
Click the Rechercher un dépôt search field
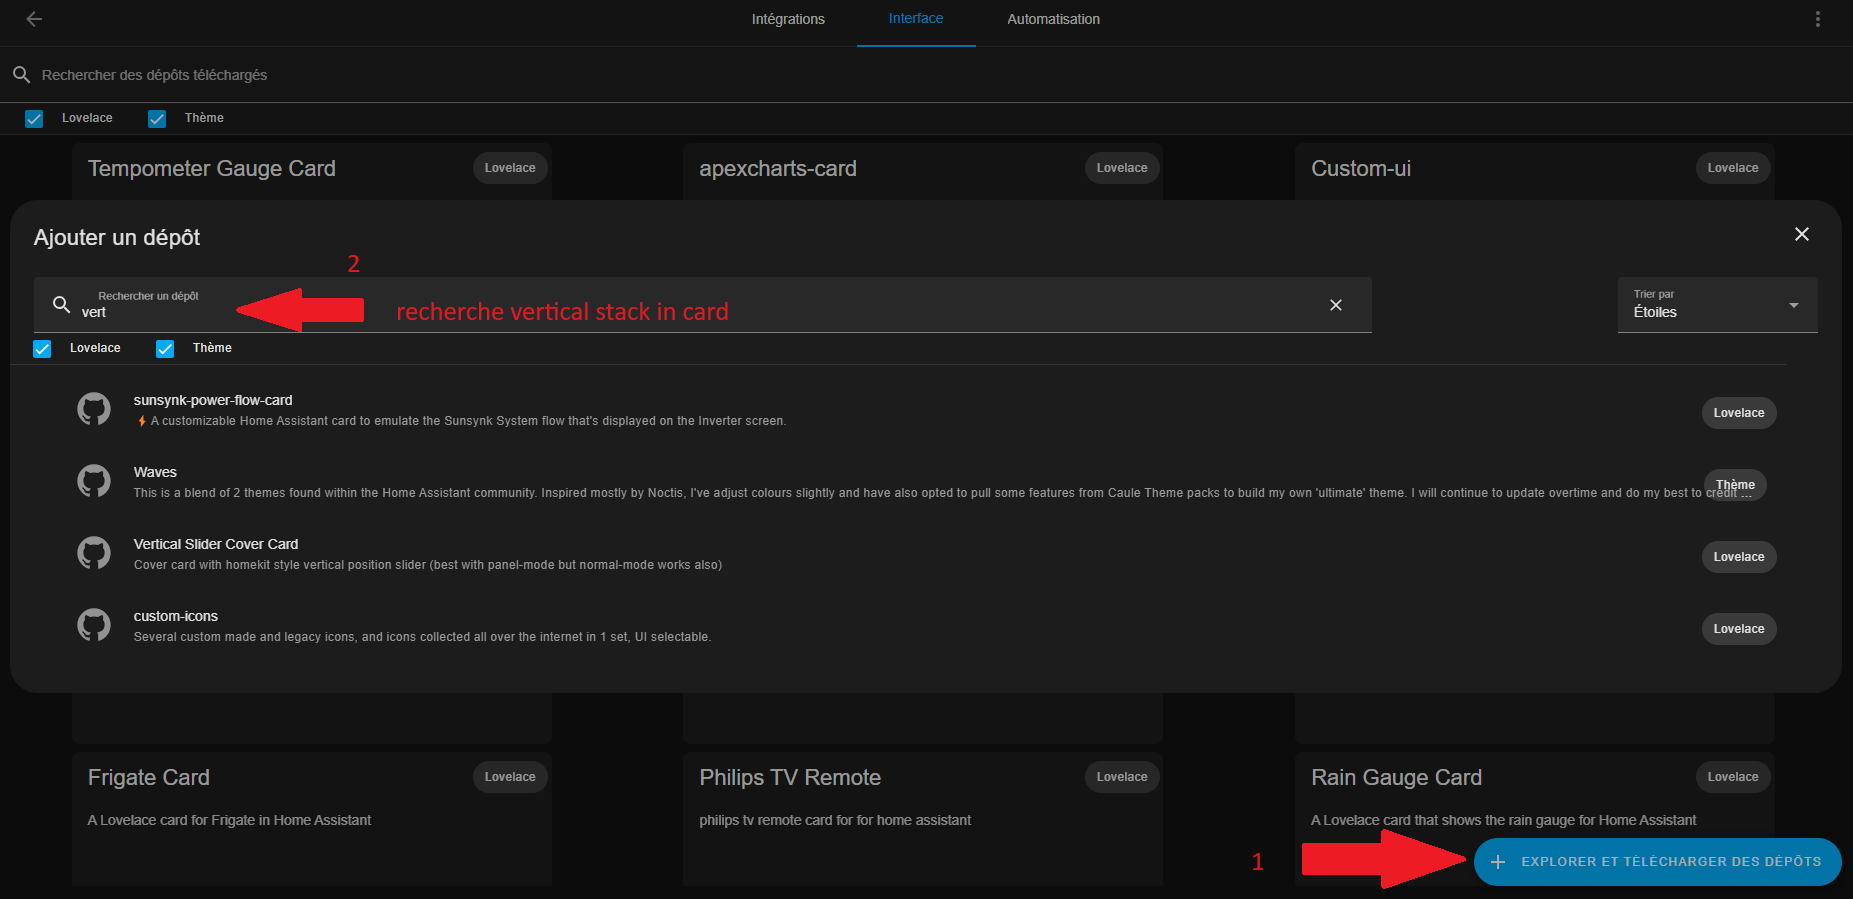(x=702, y=305)
